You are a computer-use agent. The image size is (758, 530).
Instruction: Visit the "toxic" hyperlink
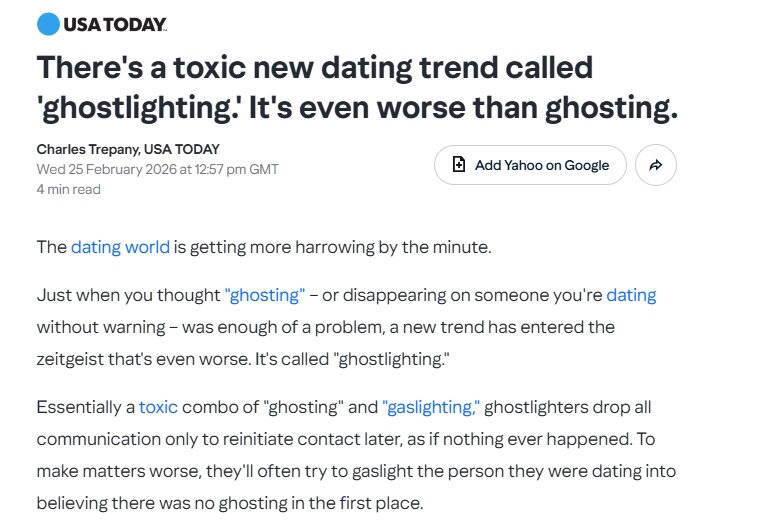(158, 407)
